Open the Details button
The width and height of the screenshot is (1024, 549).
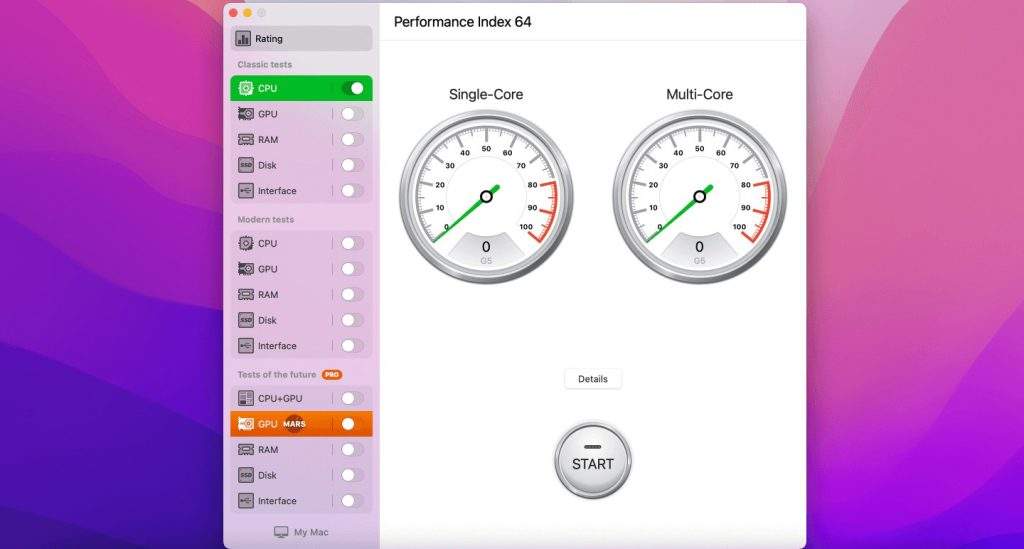point(593,379)
